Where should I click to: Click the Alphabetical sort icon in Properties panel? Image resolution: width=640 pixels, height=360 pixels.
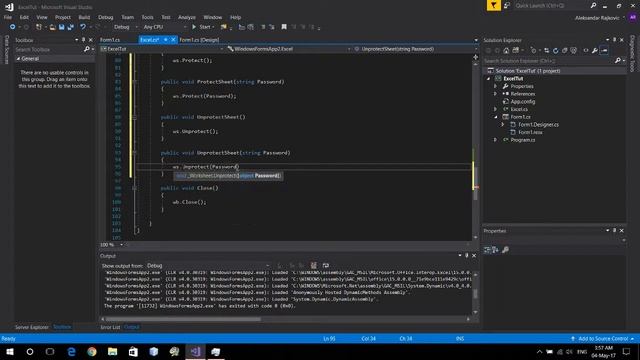[x=495, y=249]
